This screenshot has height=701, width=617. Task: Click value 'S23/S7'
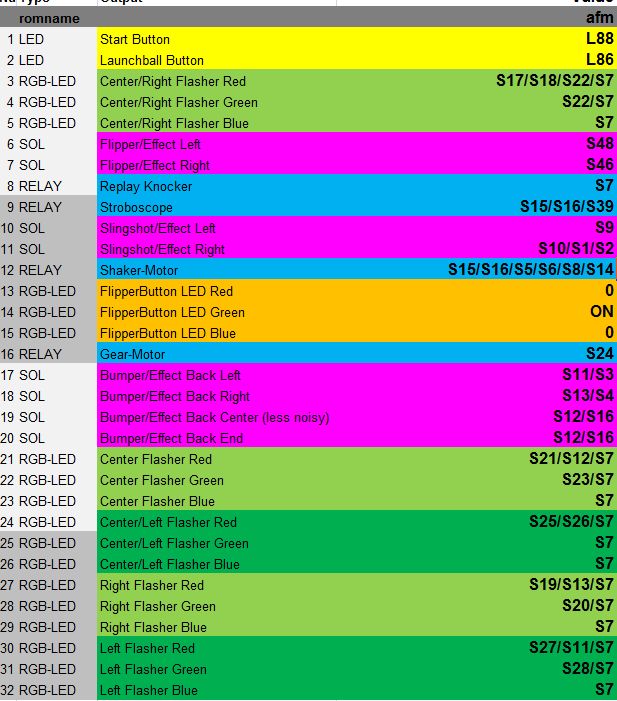point(587,480)
